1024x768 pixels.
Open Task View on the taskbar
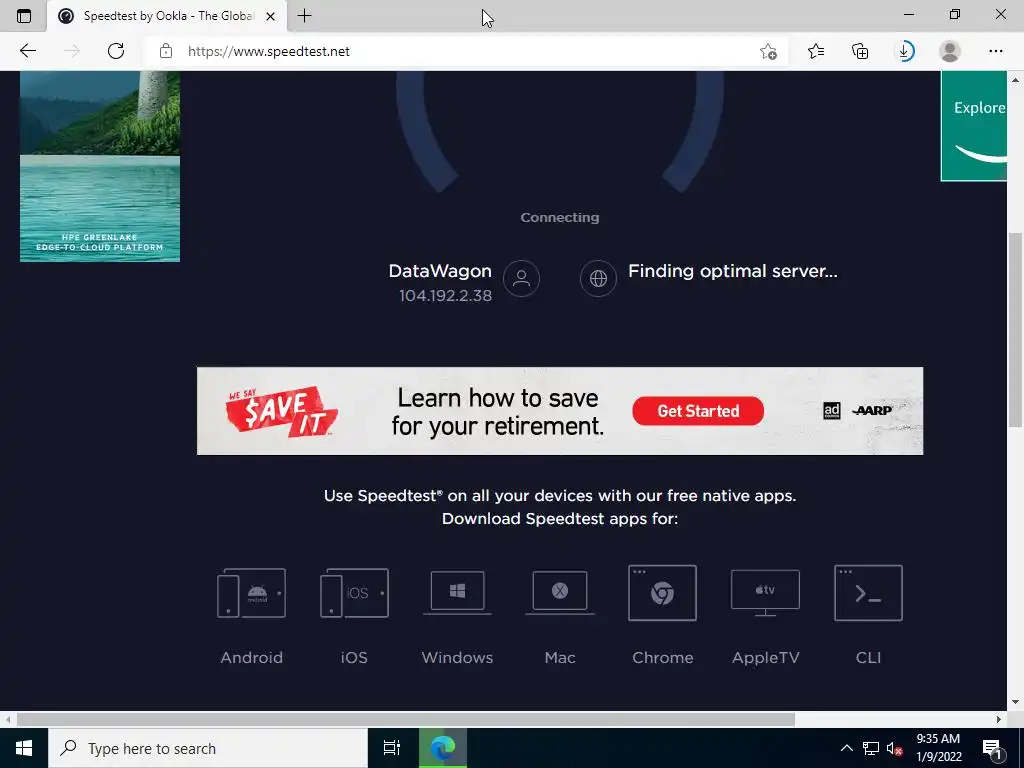pos(392,748)
